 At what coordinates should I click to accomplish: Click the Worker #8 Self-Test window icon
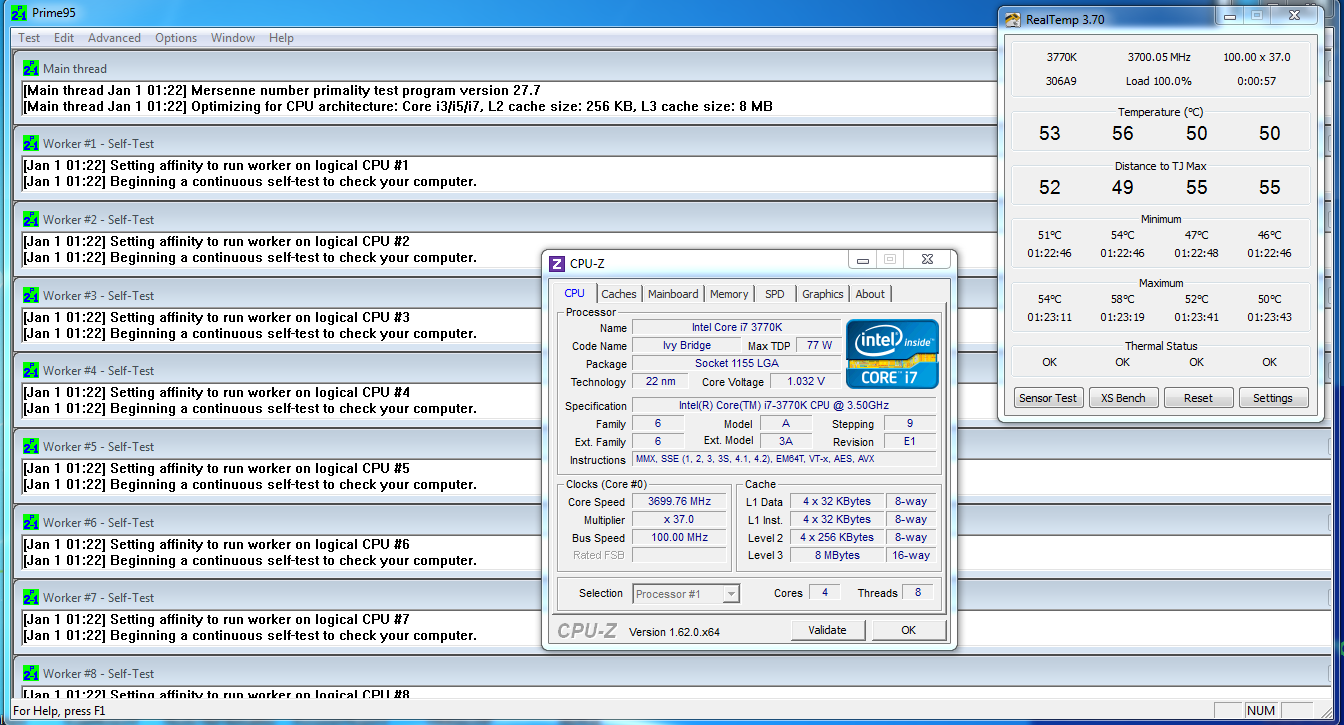coord(31,674)
